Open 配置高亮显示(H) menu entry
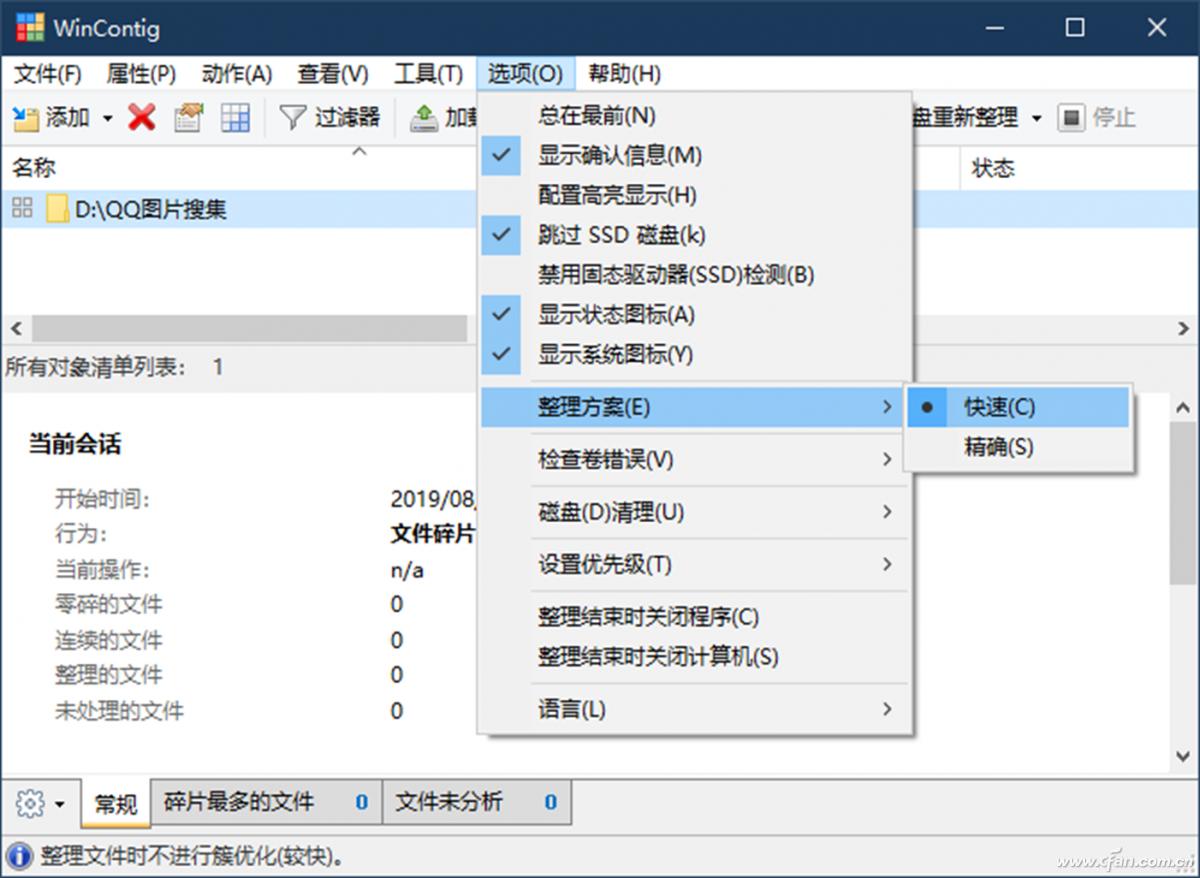The width and height of the screenshot is (1200, 878). pos(695,195)
